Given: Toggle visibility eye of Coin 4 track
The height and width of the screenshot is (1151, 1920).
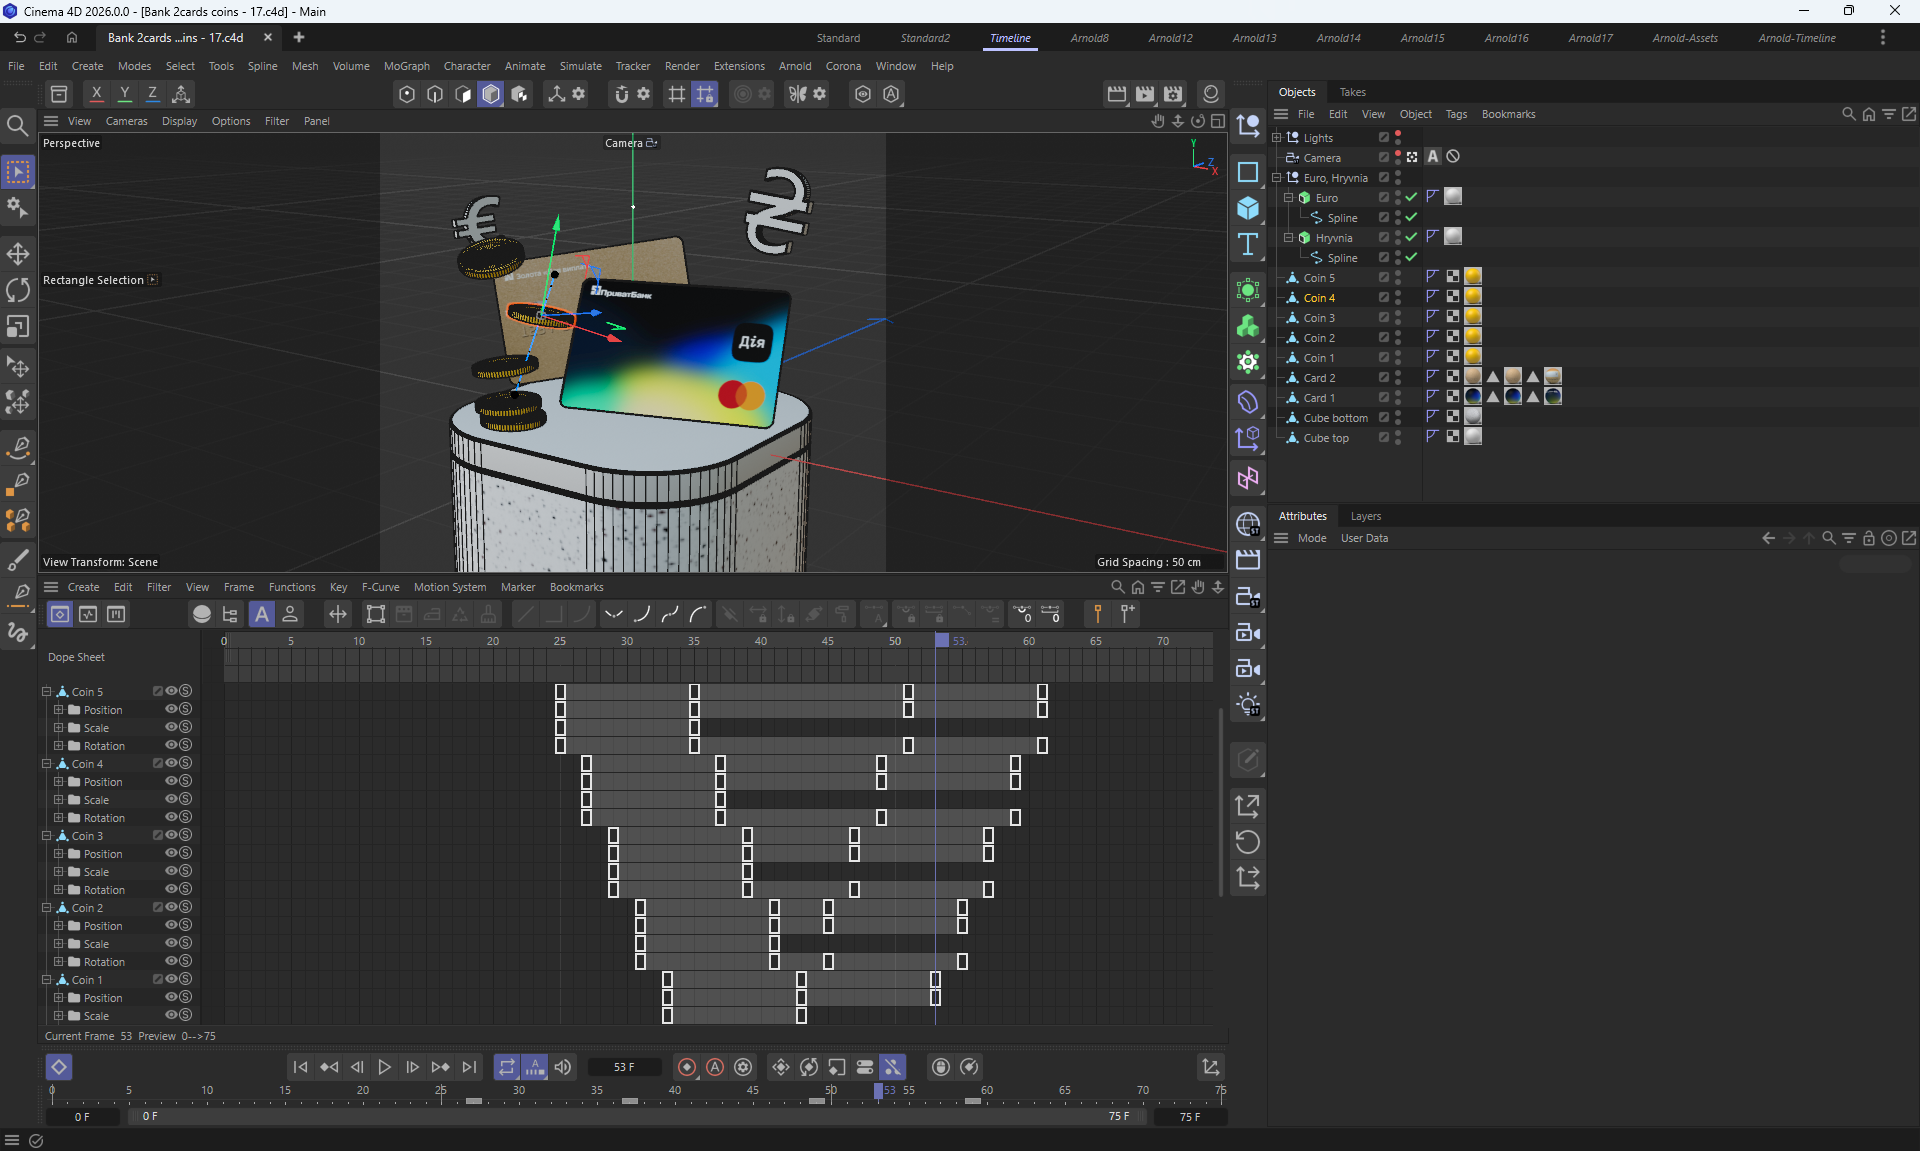Looking at the screenshot, I should [171, 763].
